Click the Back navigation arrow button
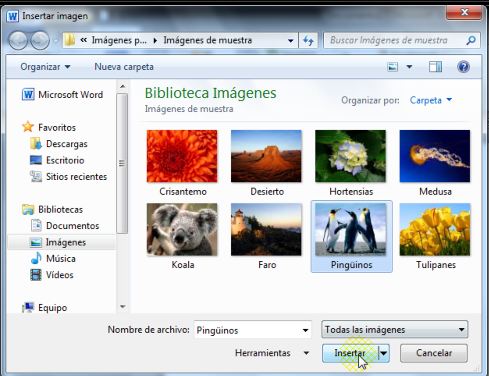Image resolution: width=489 pixels, height=376 pixels. click(x=18, y=40)
